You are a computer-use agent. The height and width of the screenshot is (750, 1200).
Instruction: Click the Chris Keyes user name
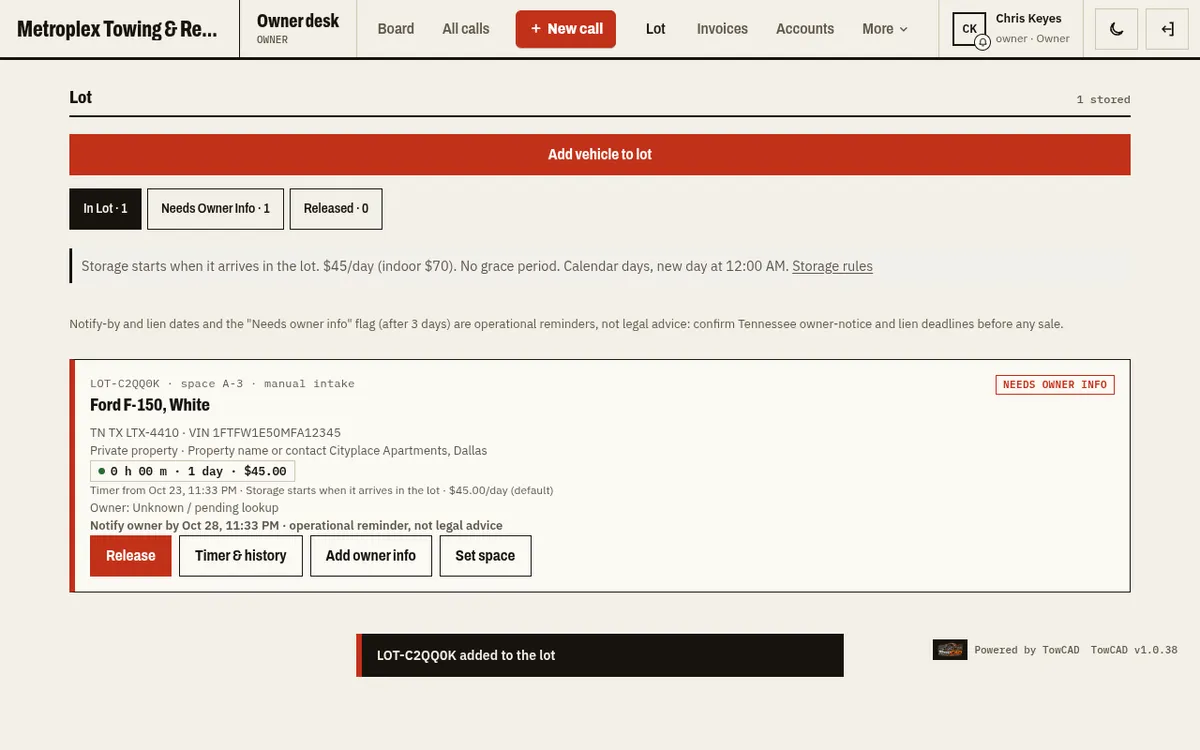[1029, 19]
